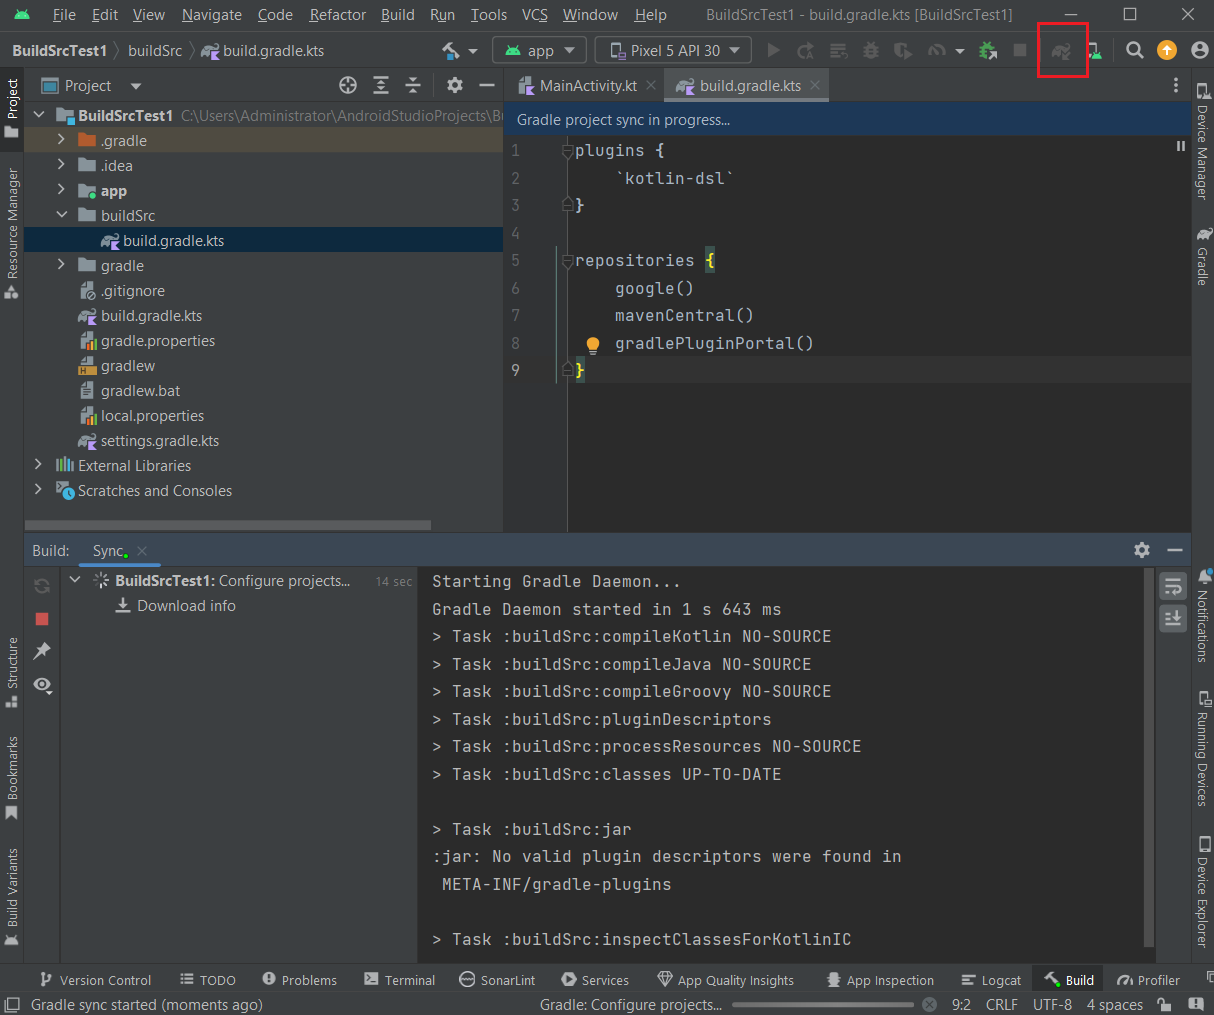Close the build.gradle.kts editor tab
This screenshot has height=1015, width=1214.
815,85
